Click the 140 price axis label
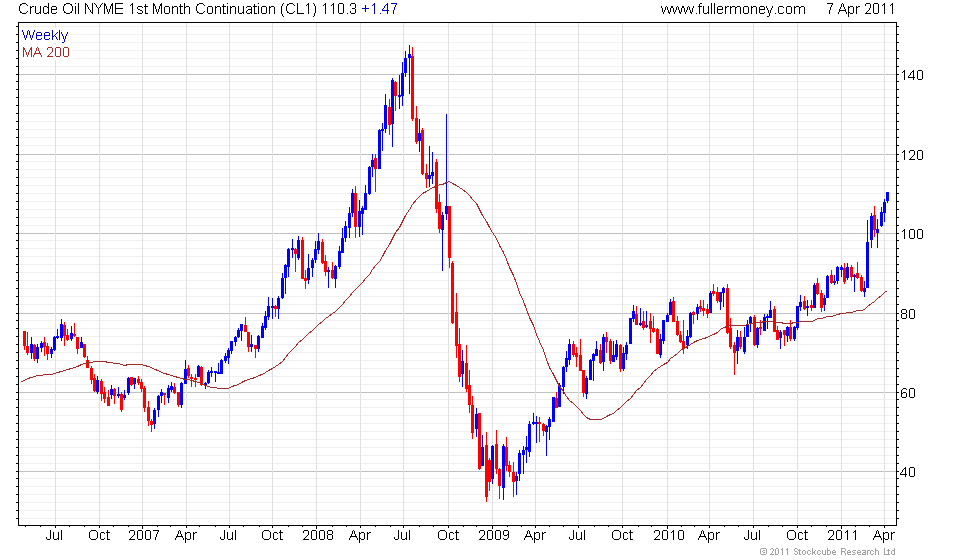 click(911, 75)
